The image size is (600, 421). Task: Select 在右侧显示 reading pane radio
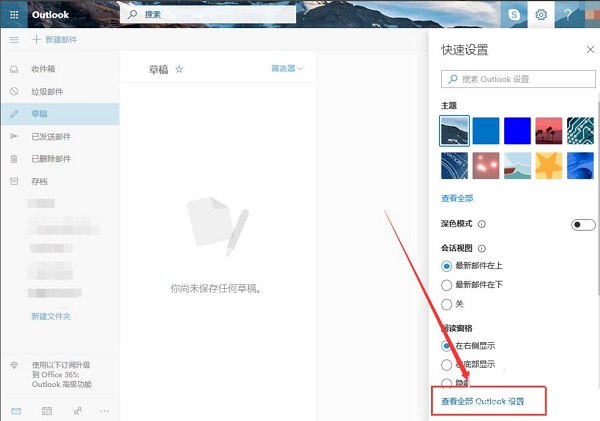coord(446,346)
